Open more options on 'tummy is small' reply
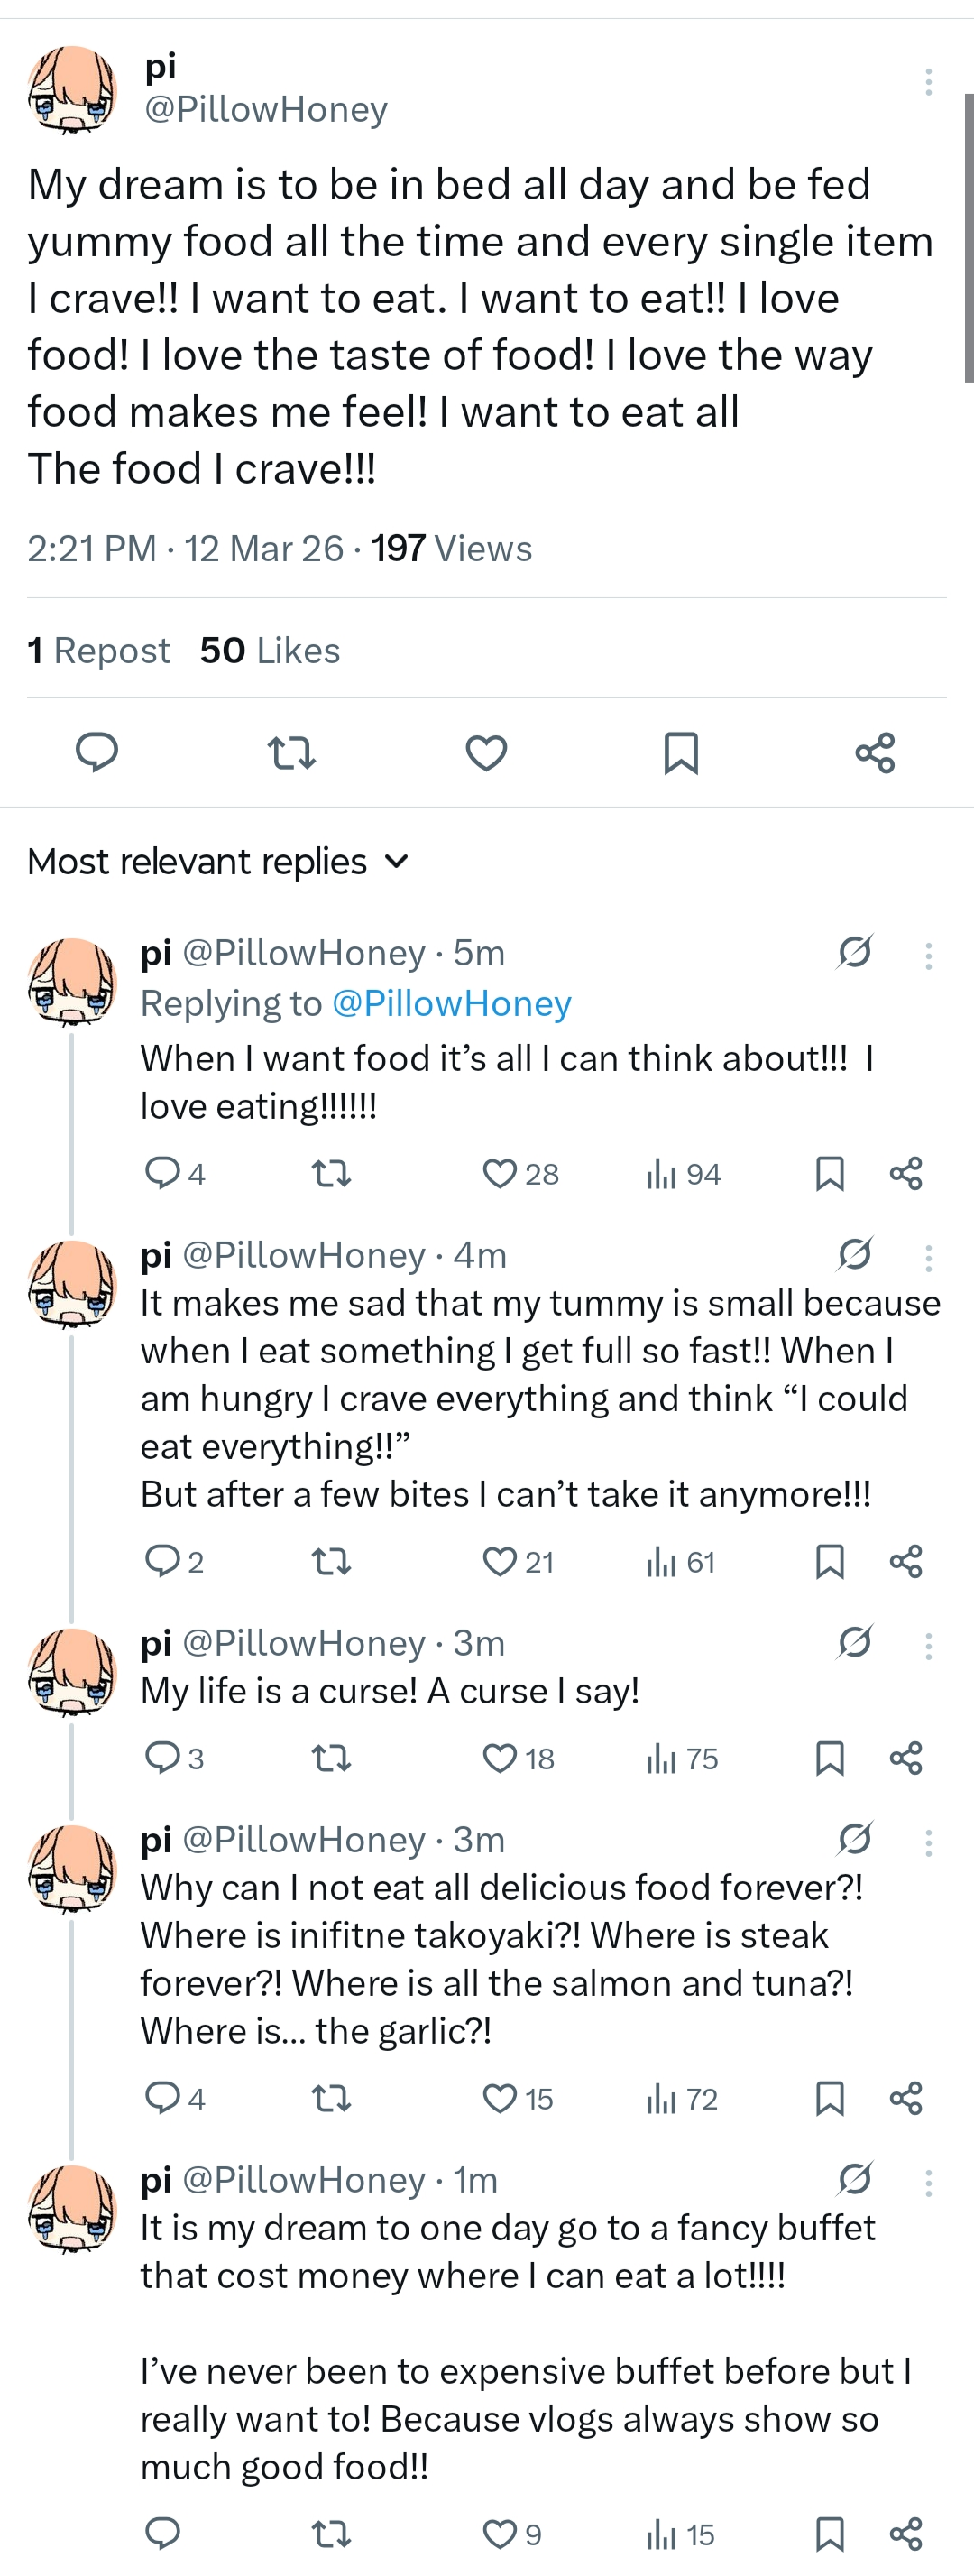This screenshot has width=974, height=2576. [x=928, y=1258]
